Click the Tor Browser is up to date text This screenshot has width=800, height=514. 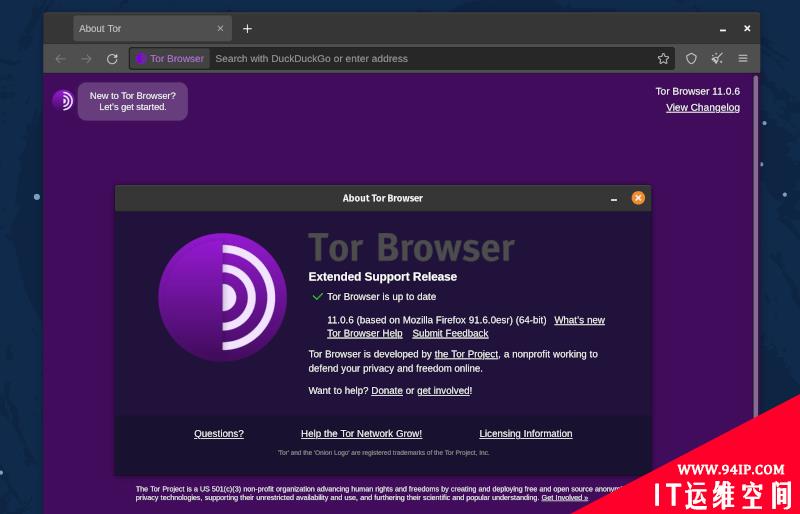[382, 297]
